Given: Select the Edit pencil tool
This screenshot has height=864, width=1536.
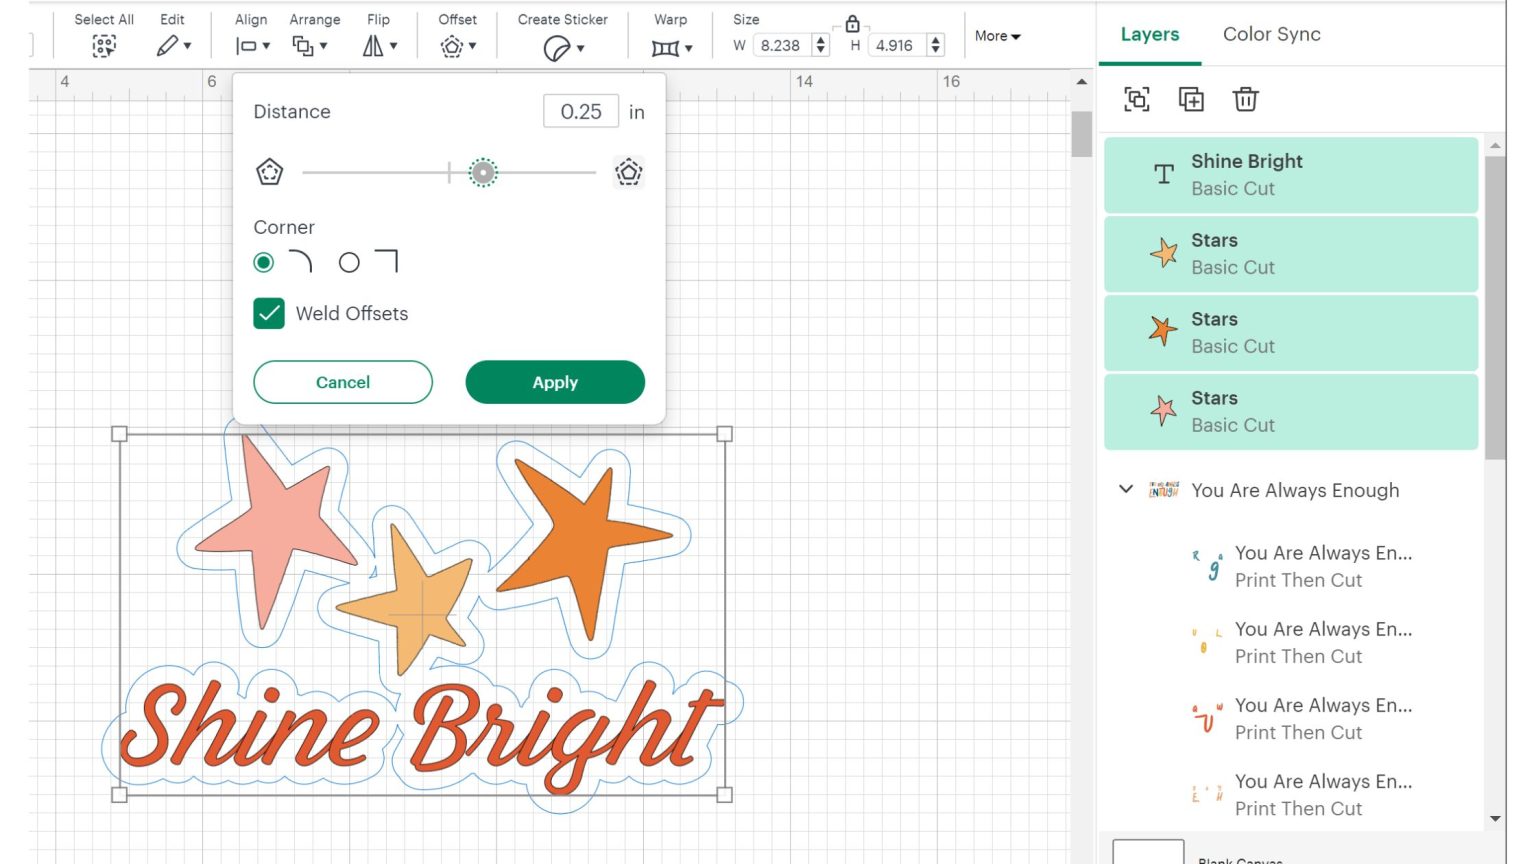Looking at the screenshot, I should click(166, 44).
